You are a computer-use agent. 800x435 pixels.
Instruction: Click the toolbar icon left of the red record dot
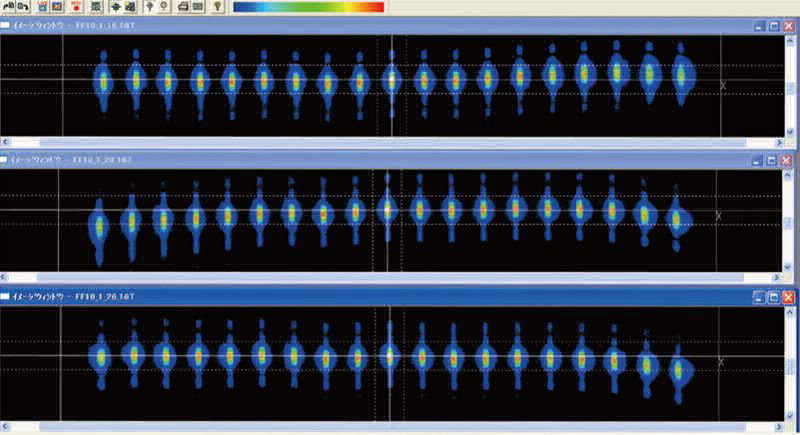point(58,7)
